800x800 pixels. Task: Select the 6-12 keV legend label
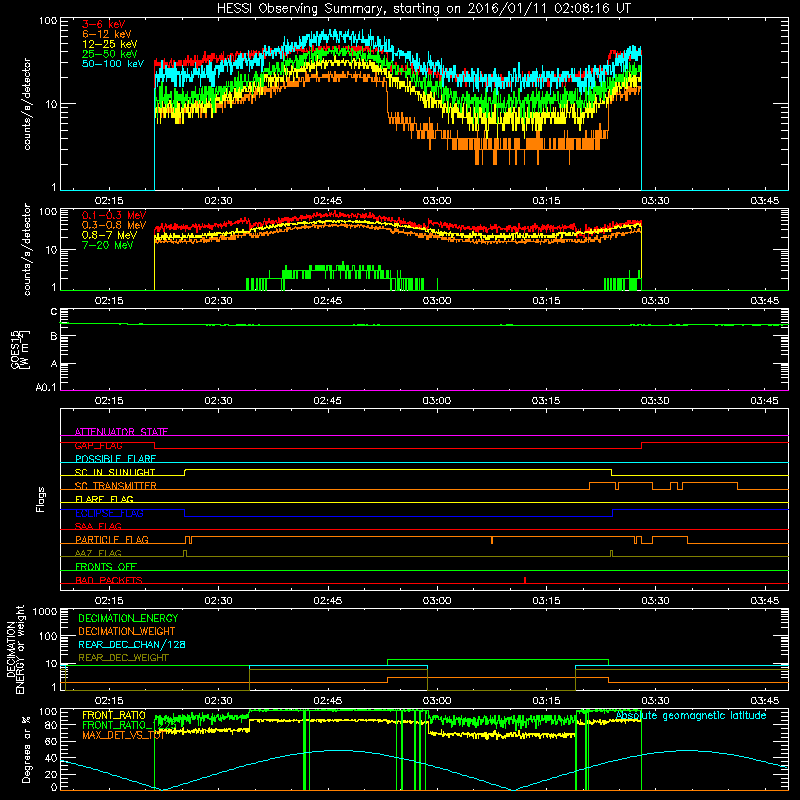point(107,34)
